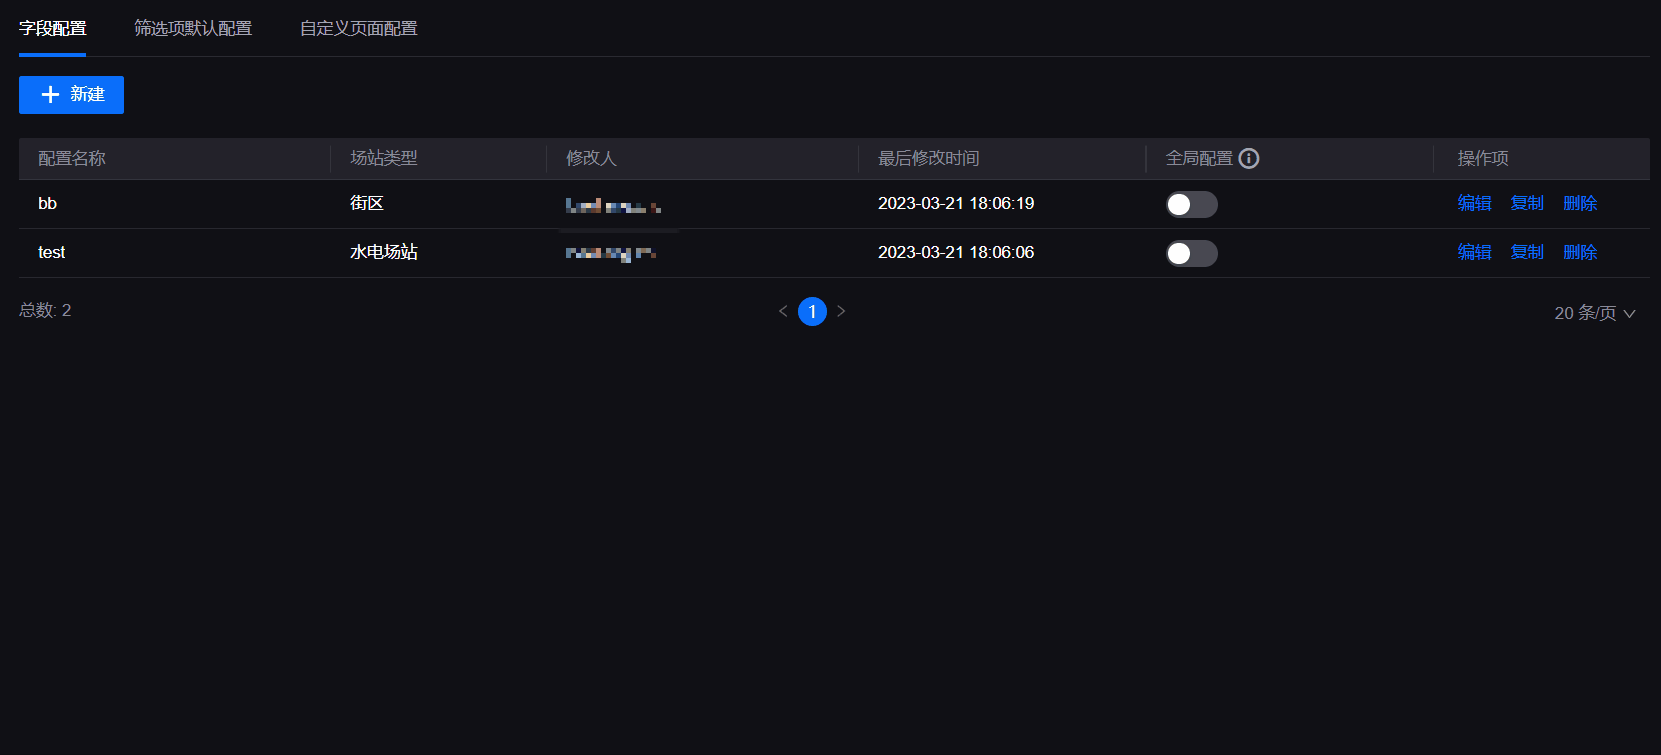Click page number 1 in pagination
The height and width of the screenshot is (755, 1661).
pos(812,311)
